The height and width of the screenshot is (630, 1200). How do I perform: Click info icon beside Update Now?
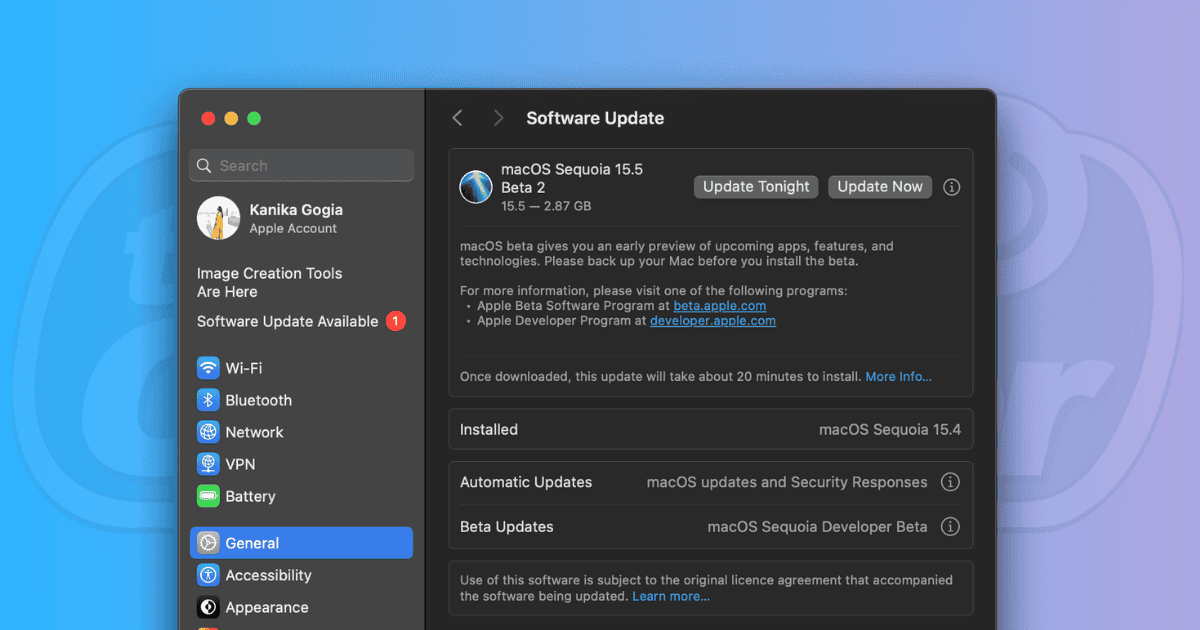(x=952, y=187)
